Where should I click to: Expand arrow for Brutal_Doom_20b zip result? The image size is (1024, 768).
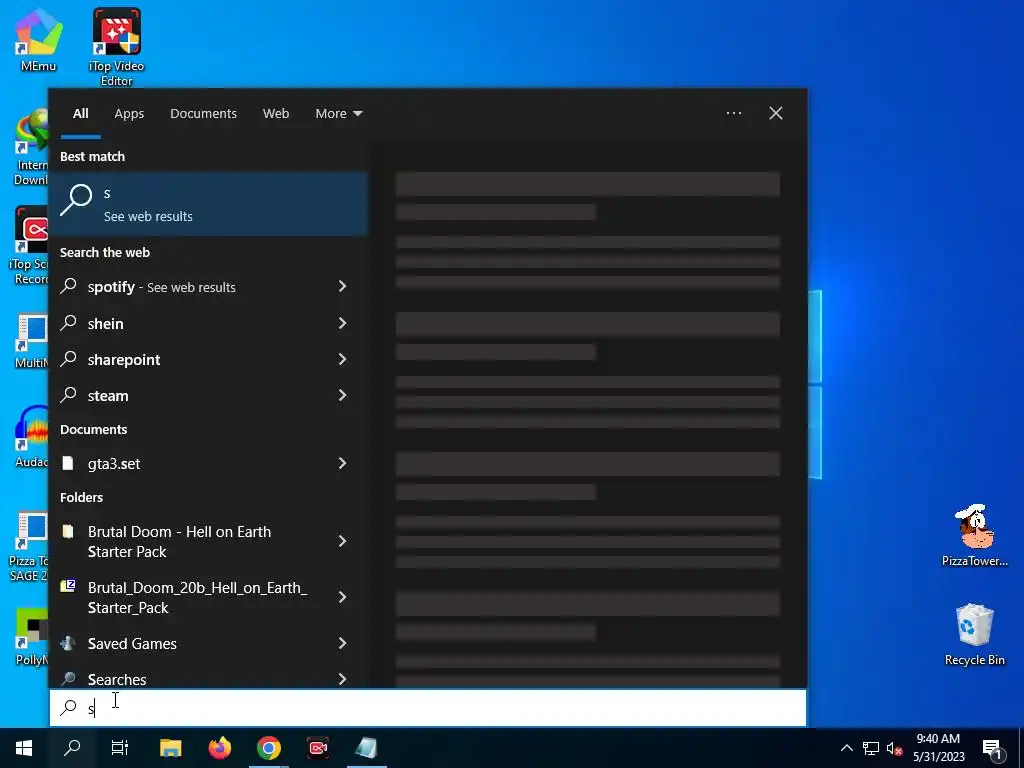click(342, 597)
